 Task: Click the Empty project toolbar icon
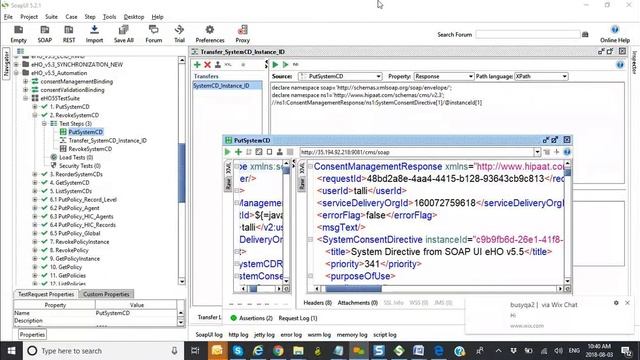18,34
